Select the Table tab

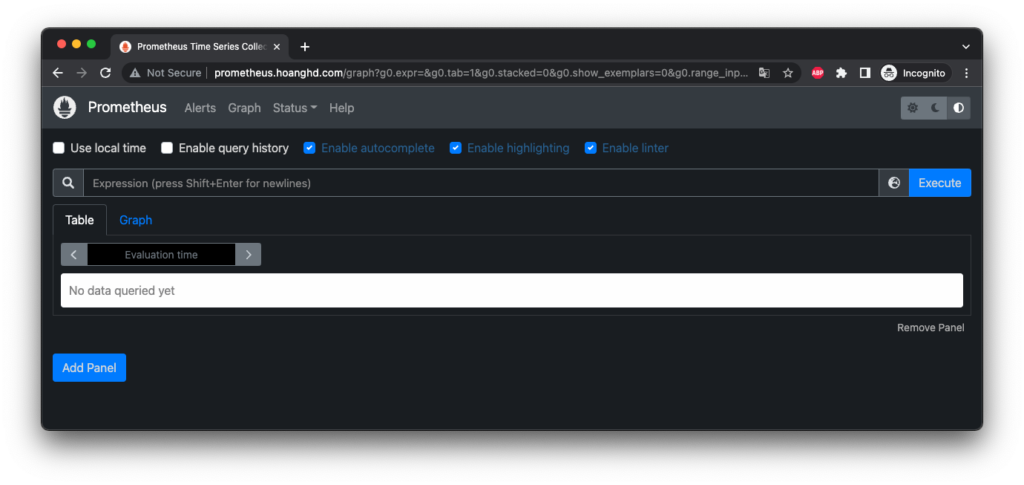coord(80,220)
